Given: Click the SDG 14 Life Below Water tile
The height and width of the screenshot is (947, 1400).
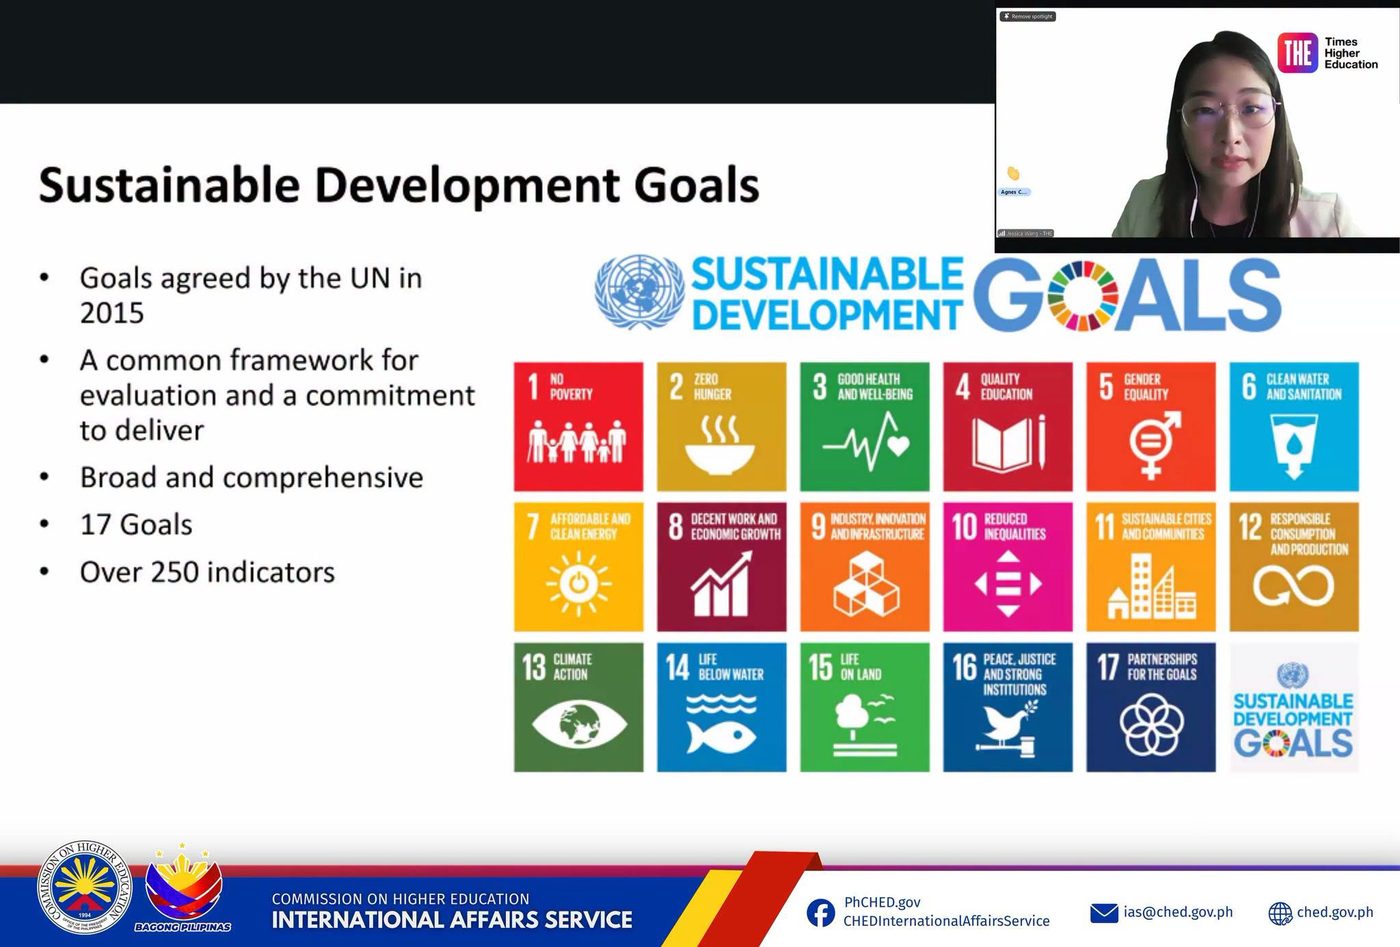Looking at the screenshot, I should (721, 707).
